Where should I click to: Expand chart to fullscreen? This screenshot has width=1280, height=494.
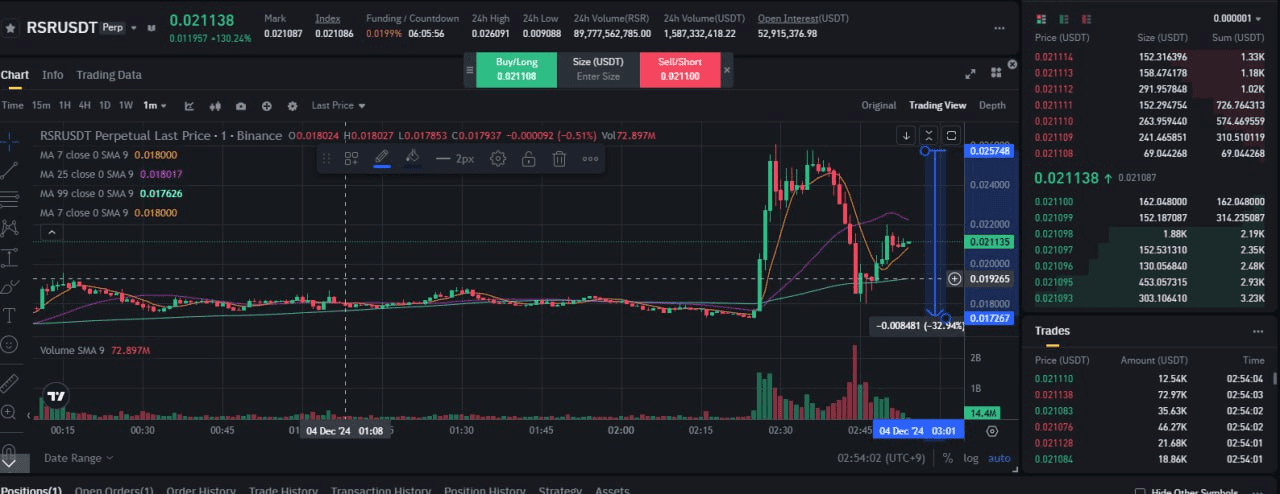click(x=970, y=74)
